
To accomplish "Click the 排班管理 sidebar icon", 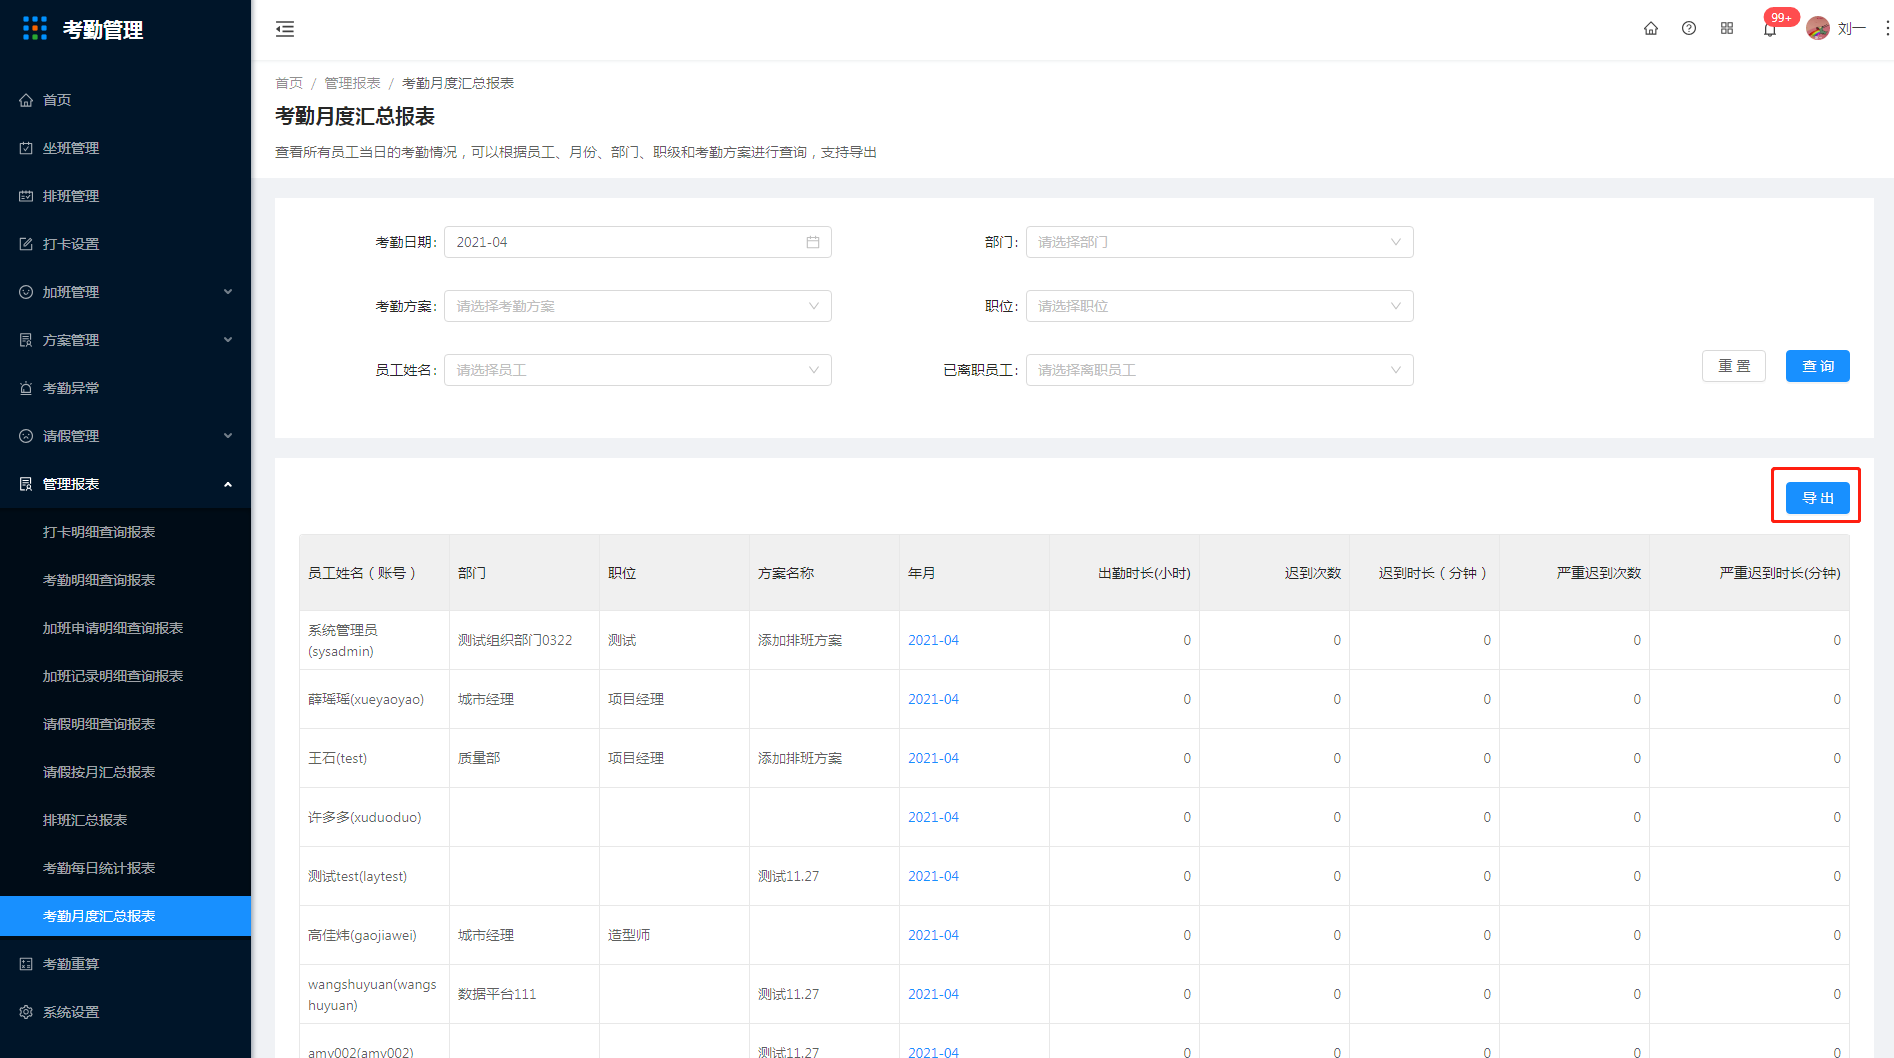I will (26, 196).
